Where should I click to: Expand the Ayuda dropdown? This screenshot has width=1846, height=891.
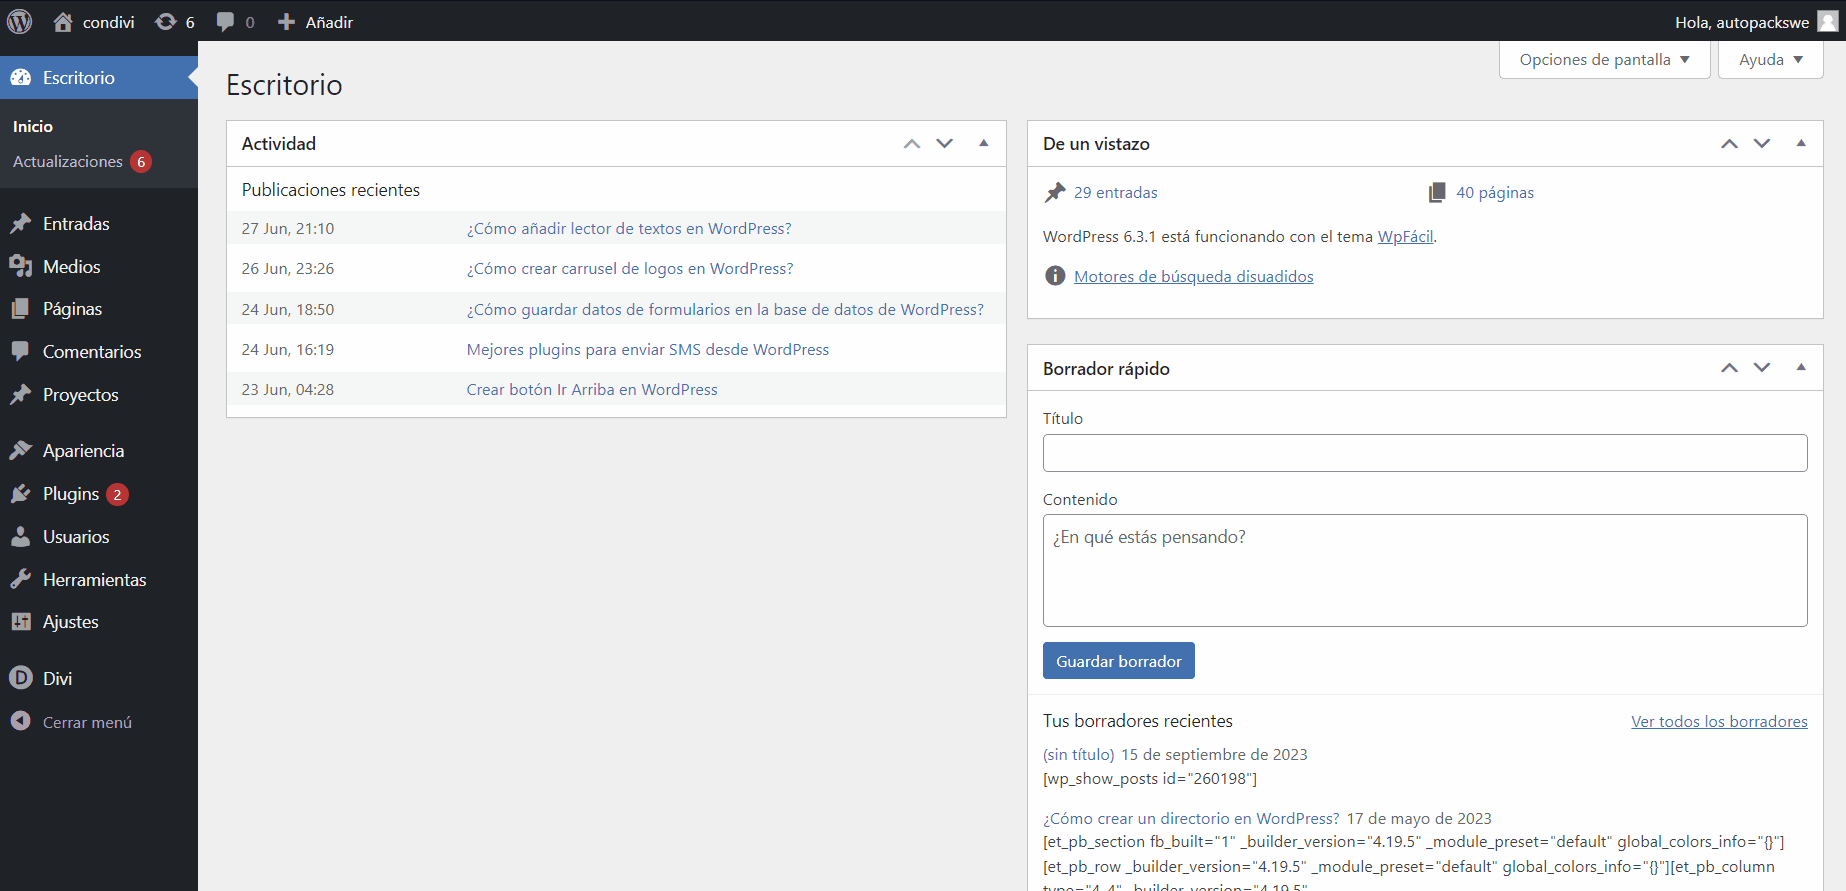(1770, 60)
